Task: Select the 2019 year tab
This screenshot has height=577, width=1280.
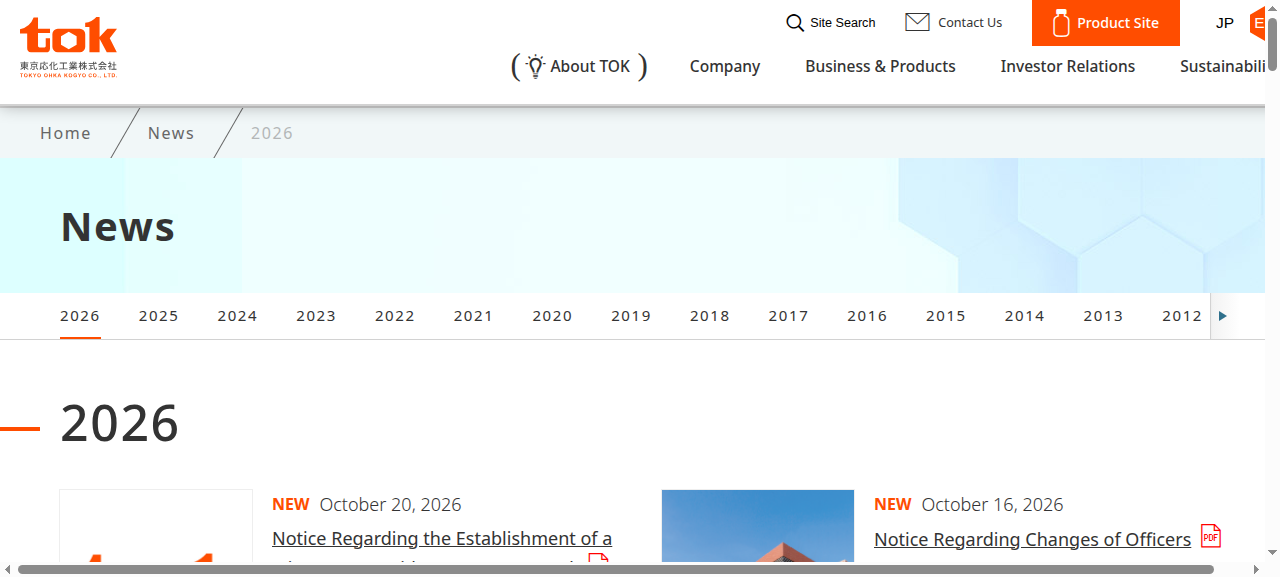Action: click(x=631, y=316)
